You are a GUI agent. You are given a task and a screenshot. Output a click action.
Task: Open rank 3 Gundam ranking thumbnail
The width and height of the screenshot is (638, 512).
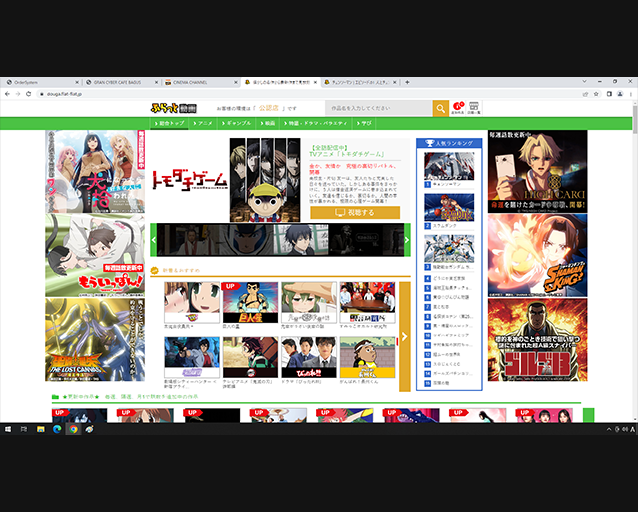(449, 249)
